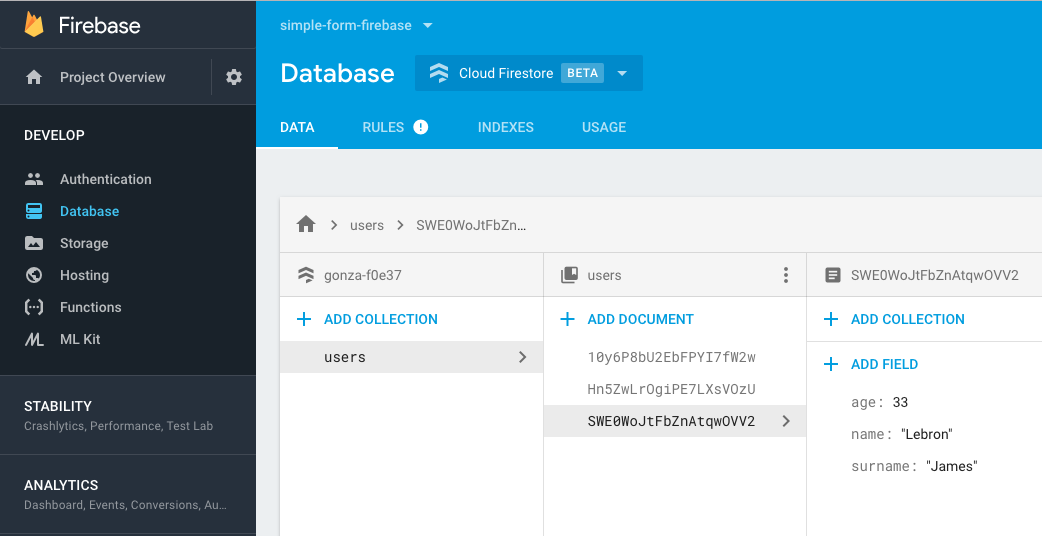Click SWE0WoJtFbZn… breadcrumb link

tap(471, 225)
